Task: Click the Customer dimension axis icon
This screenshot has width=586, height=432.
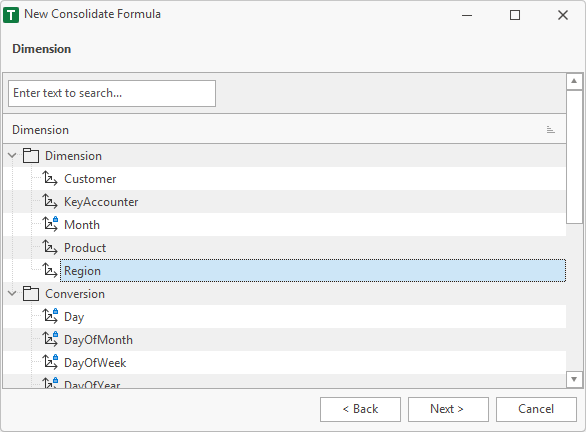Action: tap(50, 178)
